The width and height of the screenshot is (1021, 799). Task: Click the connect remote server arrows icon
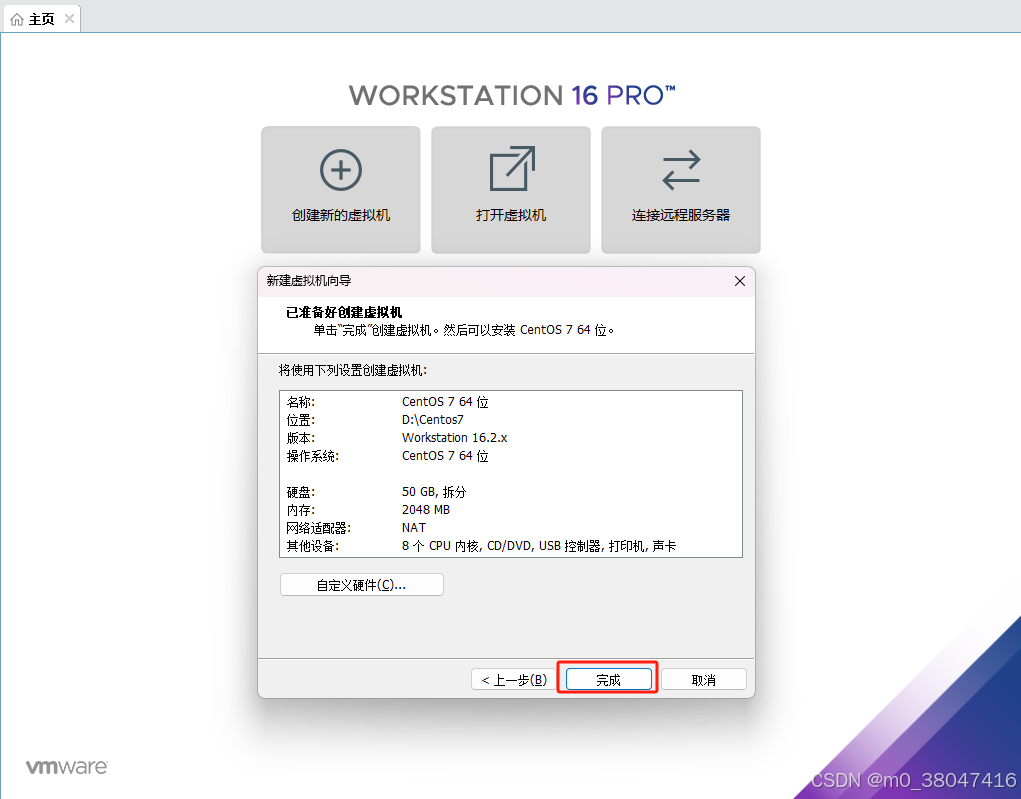pos(681,170)
